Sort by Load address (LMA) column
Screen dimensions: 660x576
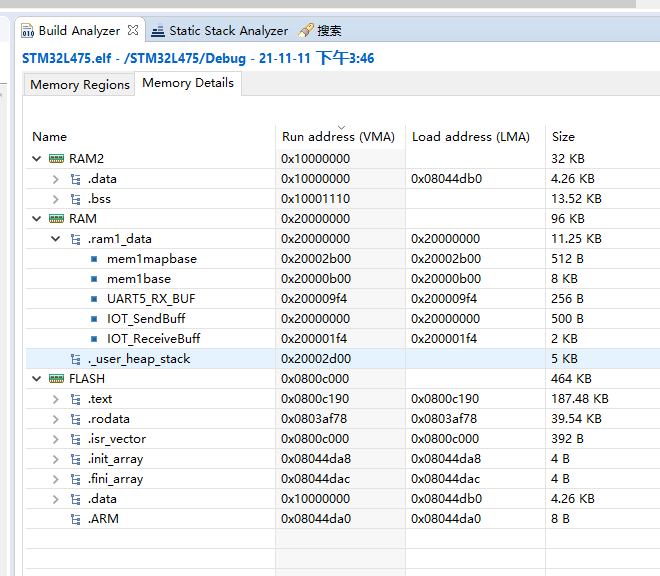point(475,137)
